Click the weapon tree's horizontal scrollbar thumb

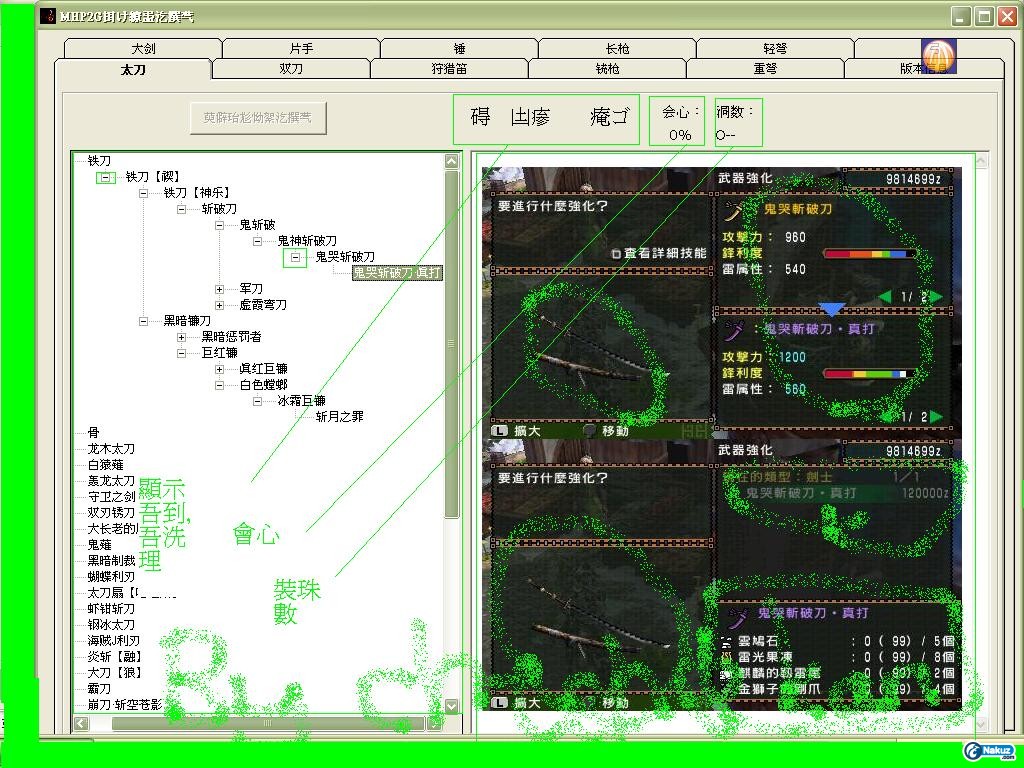coord(268,724)
